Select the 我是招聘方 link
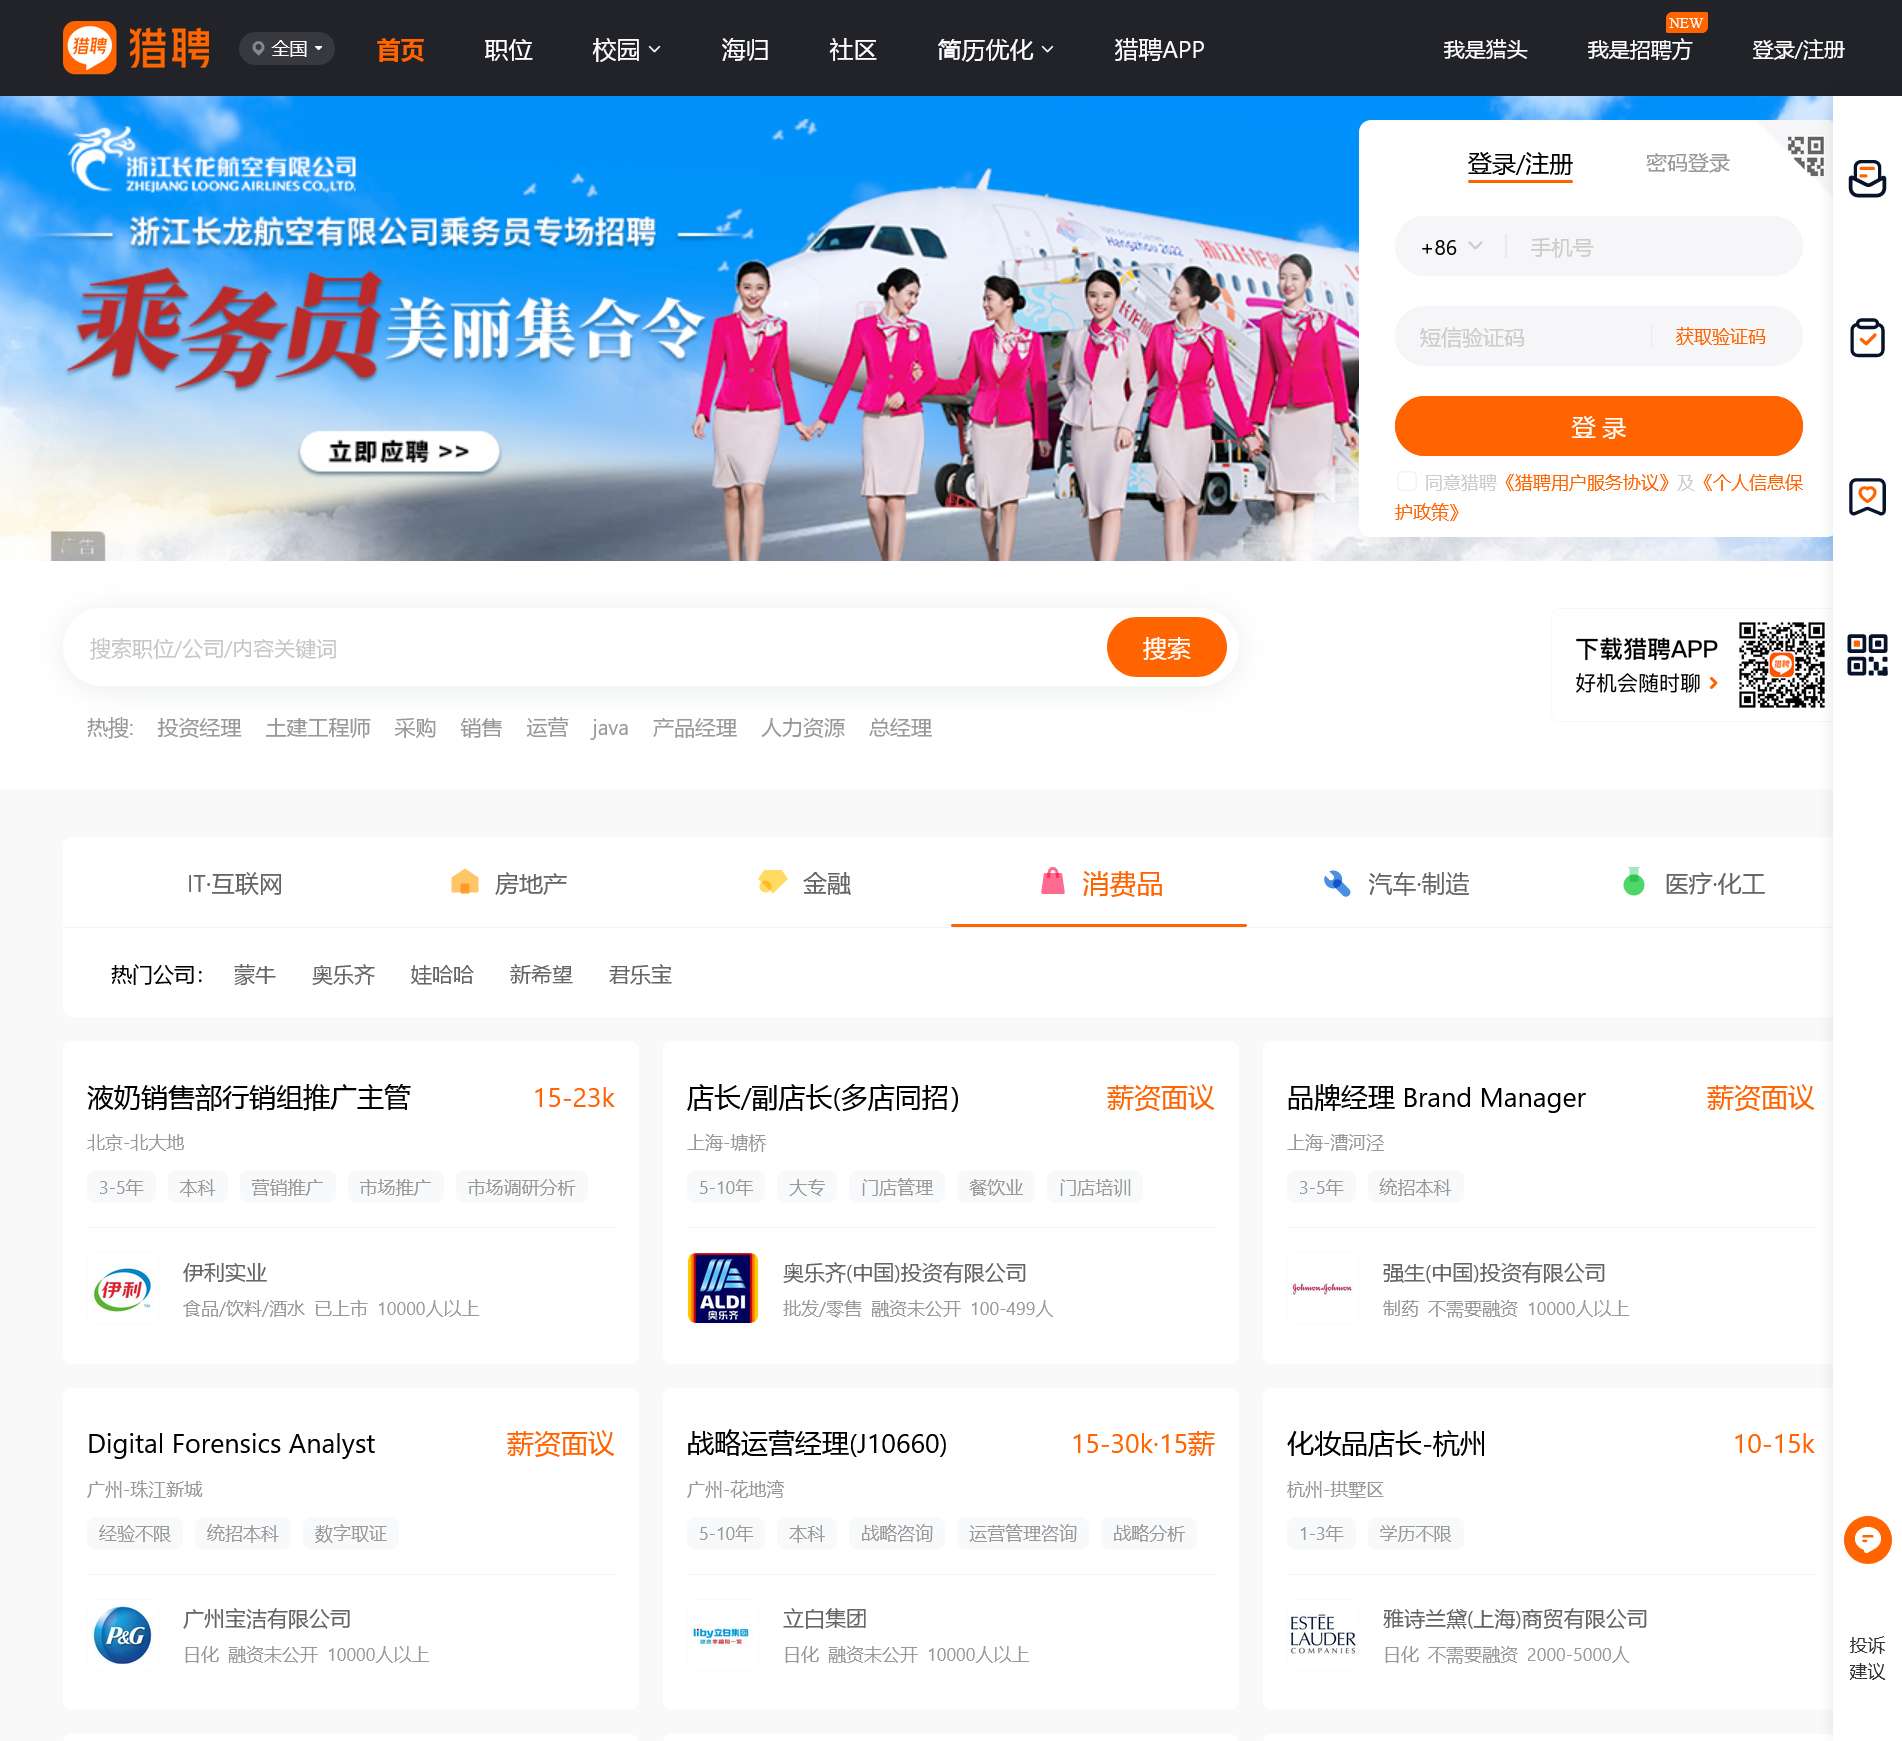Viewport: 1902px width, 1741px height. tap(1639, 49)
